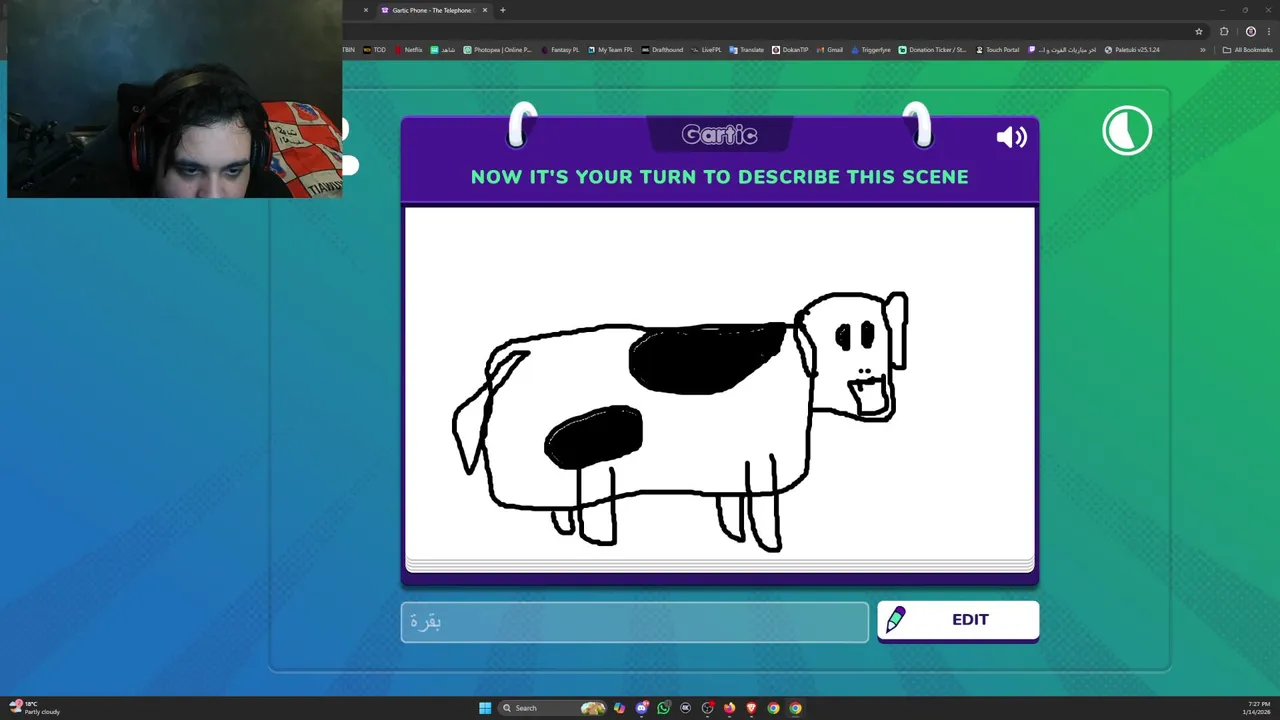Open the Gmail bookmark

[830, 50]
